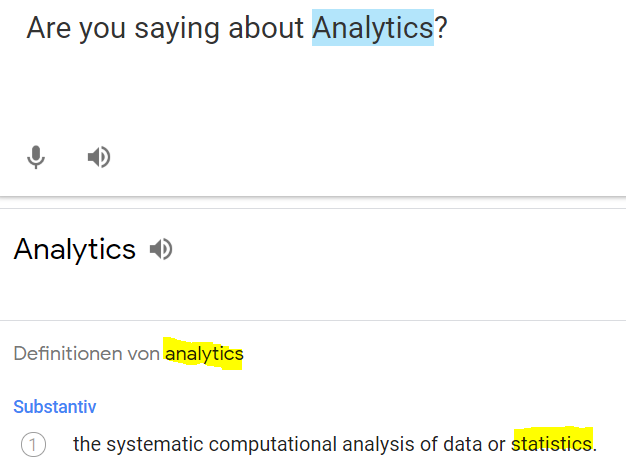Play source text with speaker icon beside microphone
This screenshot has width=626, height=460.
pos(98,157)
